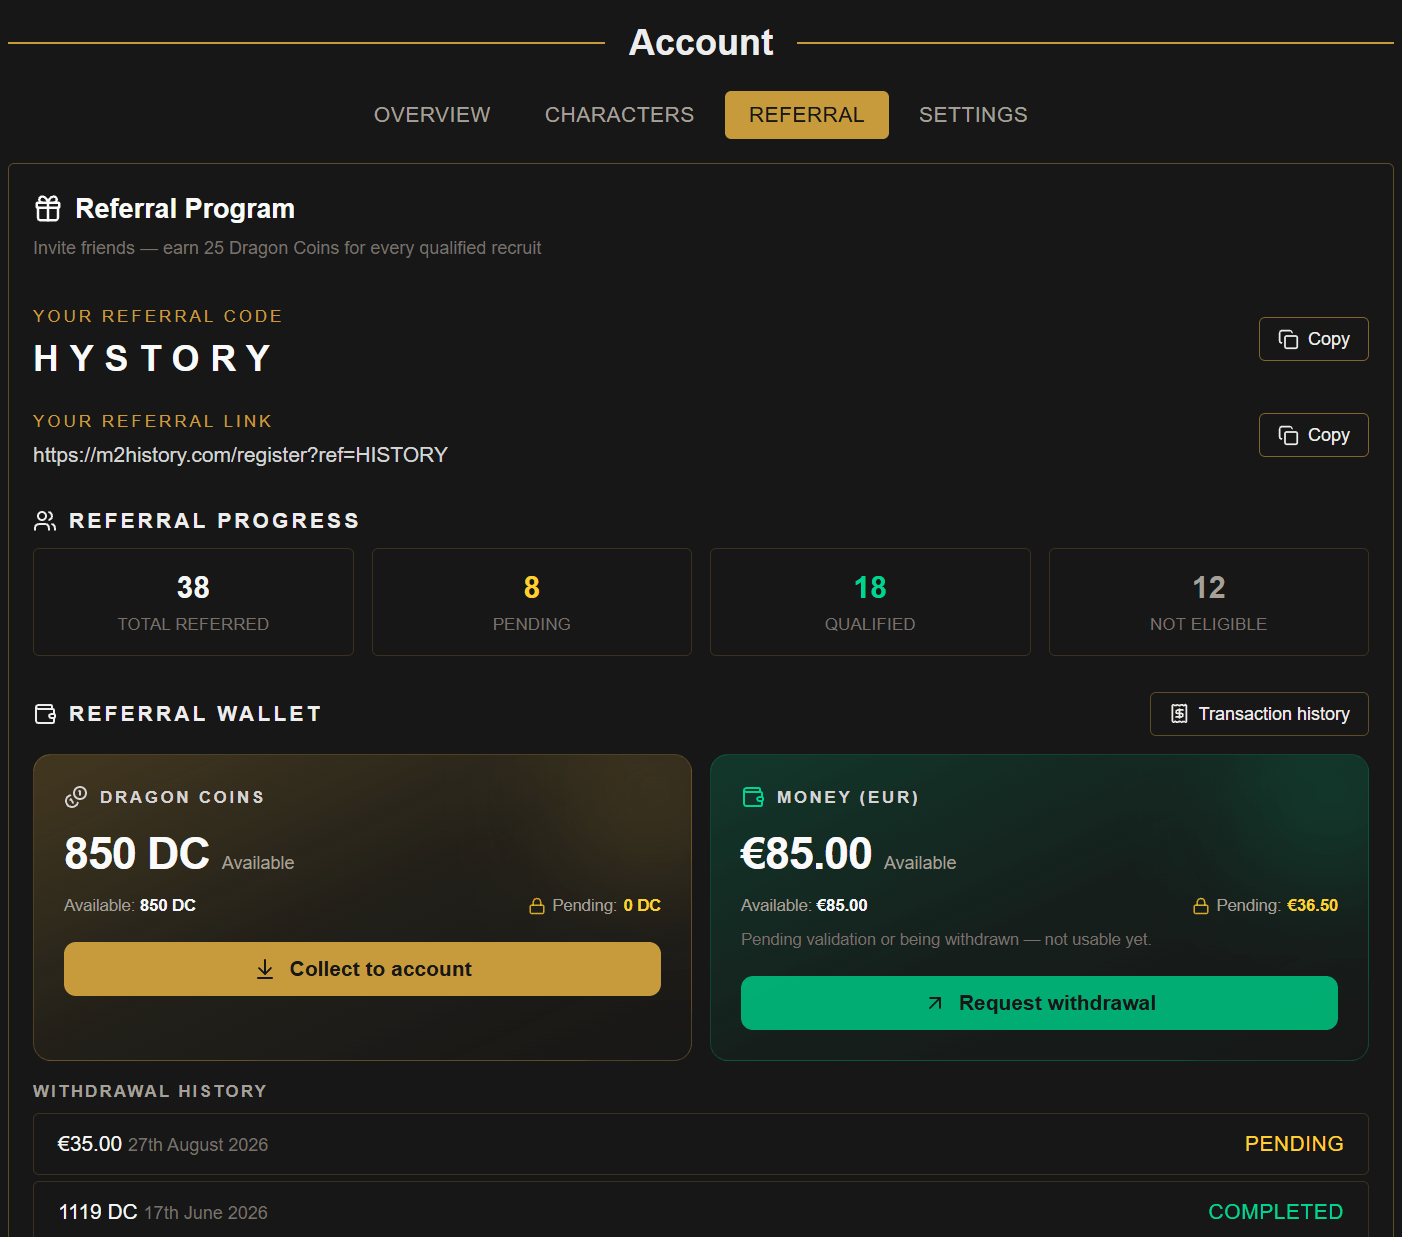Click the "Invite friends" description text
The image size is (1402, 1237).
click(x=287, y=248)
